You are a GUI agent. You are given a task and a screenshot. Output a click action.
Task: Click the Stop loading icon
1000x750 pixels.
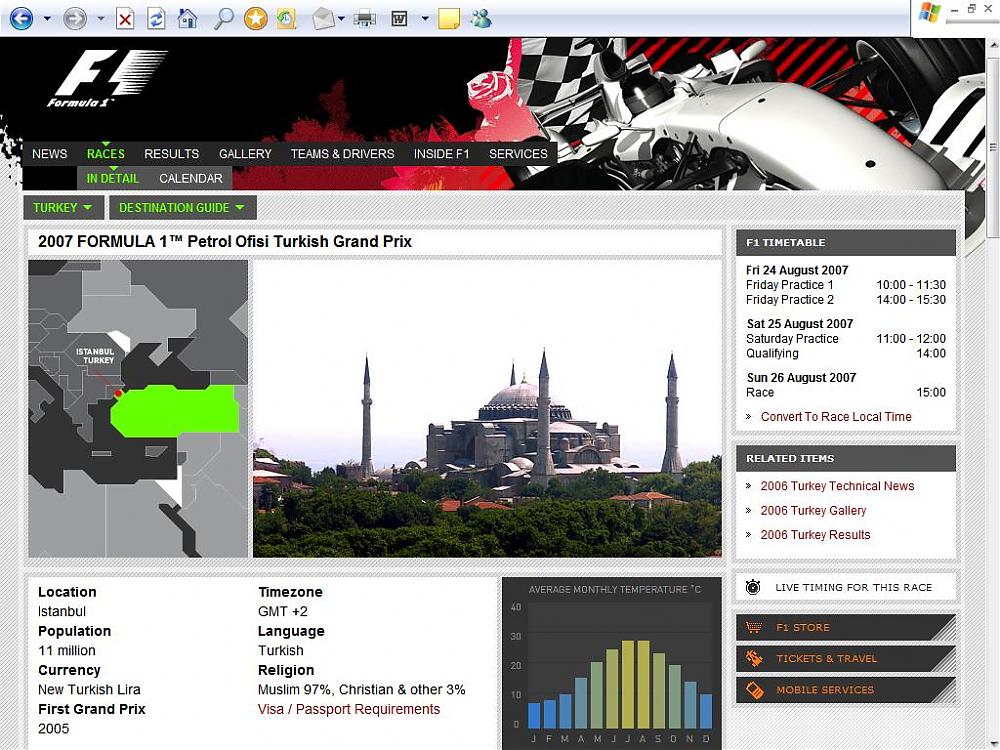tap(125, 18)
